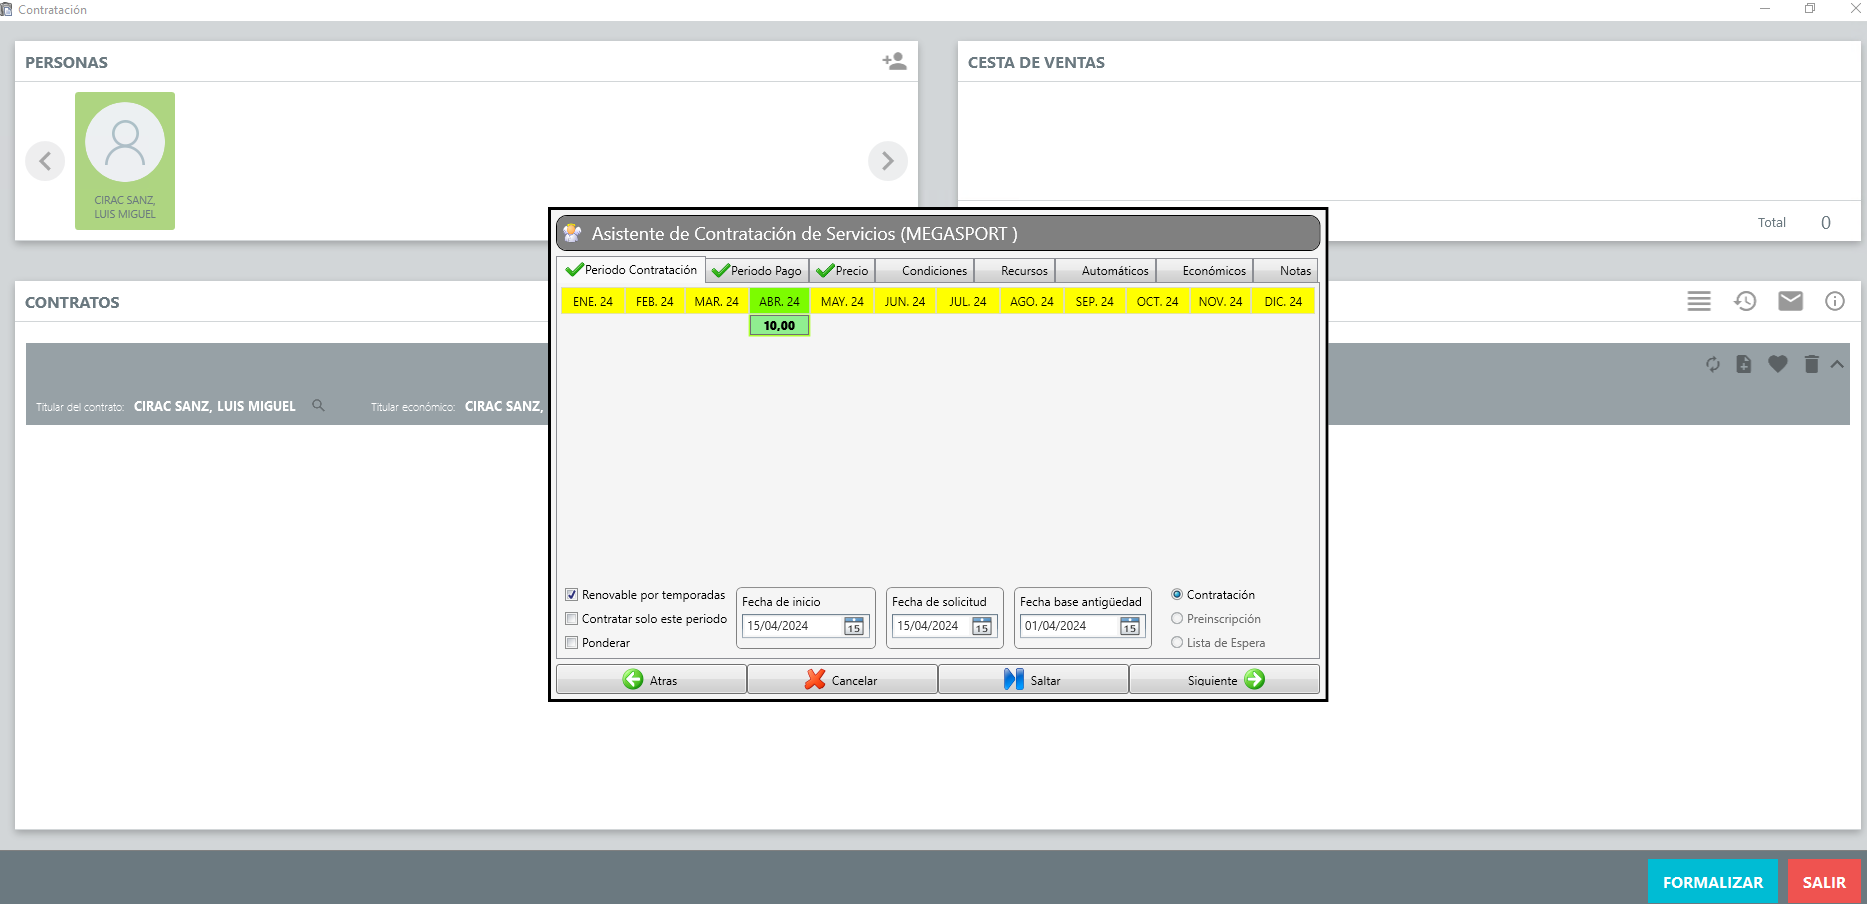Delete contract using trash icon
This screenshot has height=904, width=1867.
coord(1811,364)
